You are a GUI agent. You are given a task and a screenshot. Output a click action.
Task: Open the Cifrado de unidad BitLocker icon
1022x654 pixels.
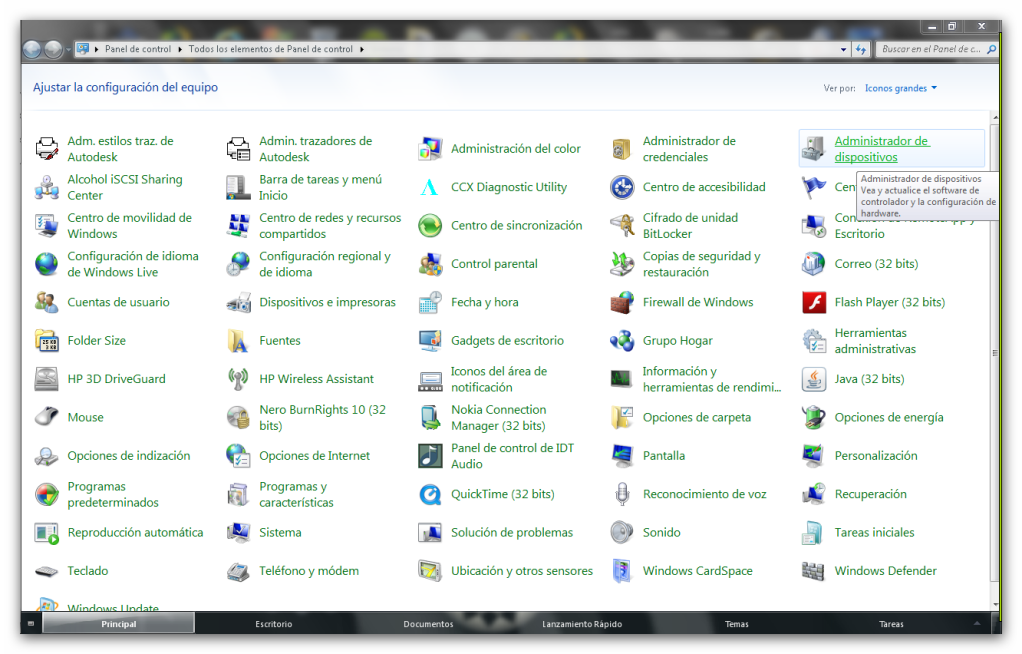(622, 226)
